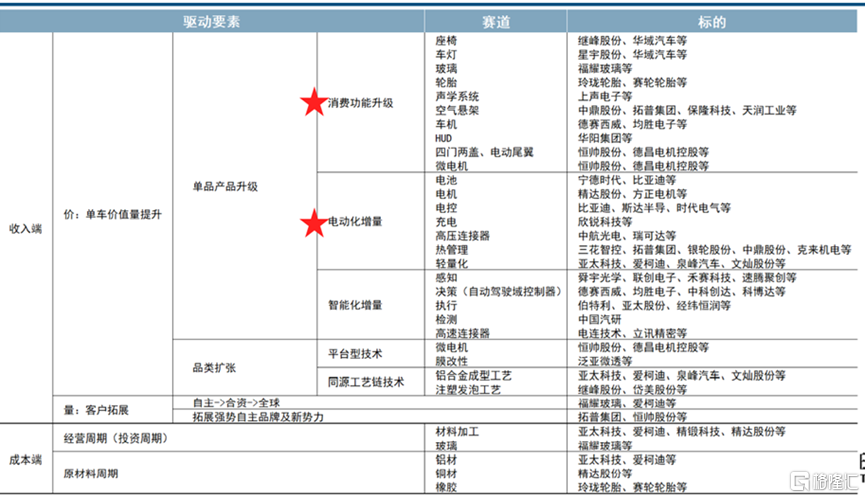
Task: Select the 单品产品升级 cell
Action: tap(225, 186)
